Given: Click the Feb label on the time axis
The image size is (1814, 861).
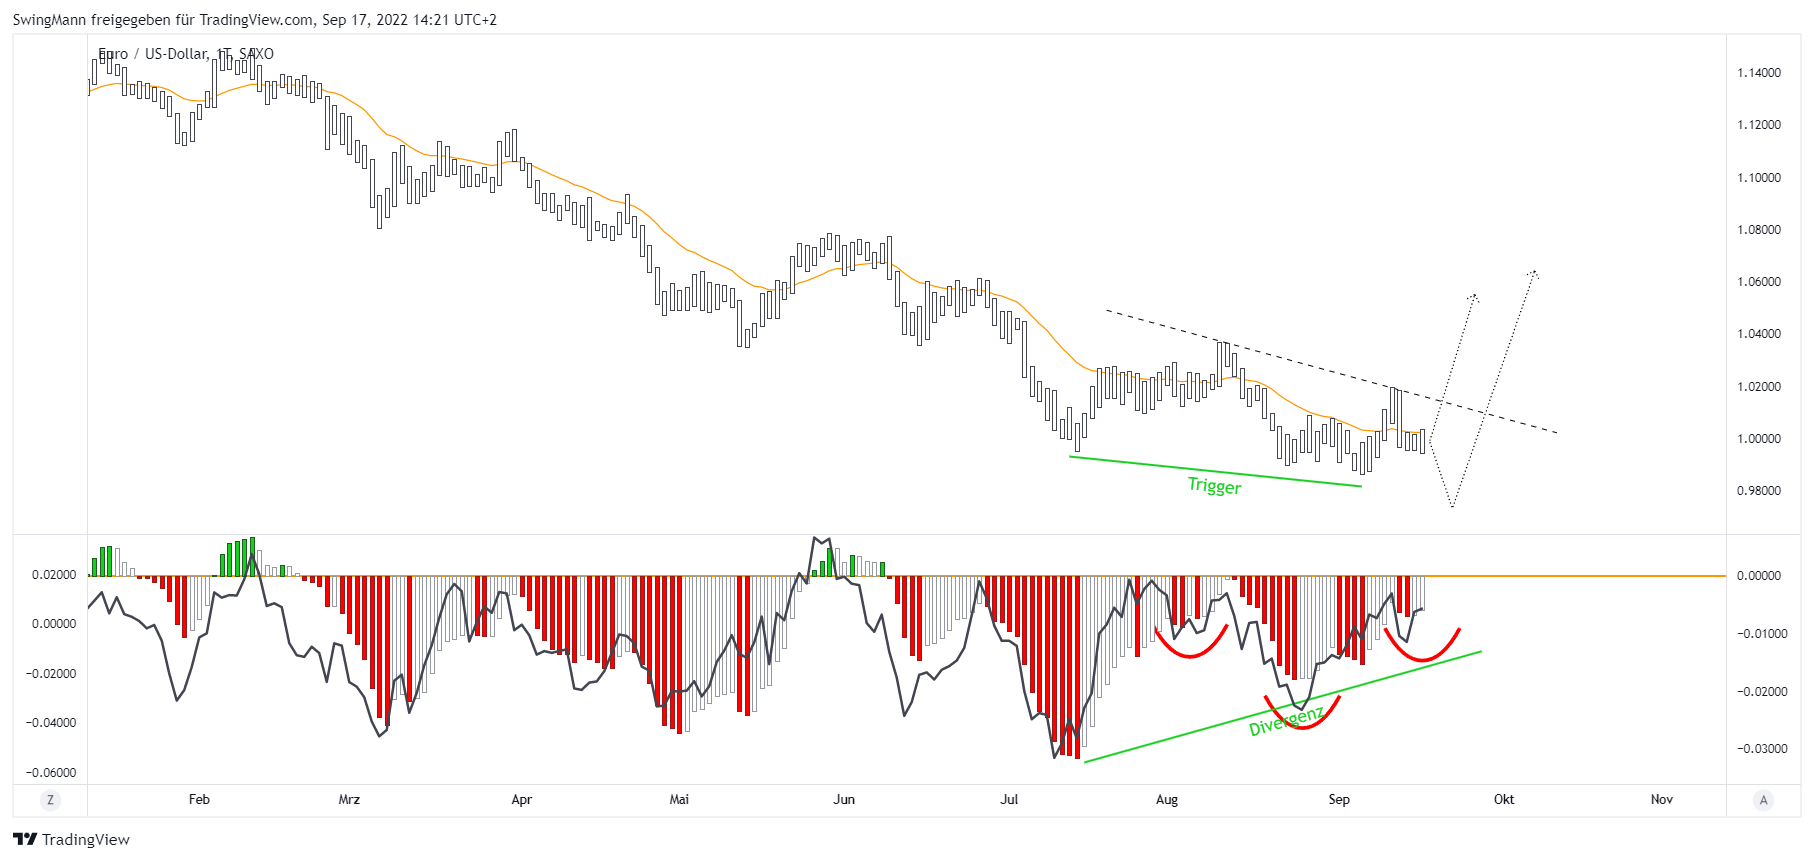Looking at the screenshot, I should (x=199, y=800).
